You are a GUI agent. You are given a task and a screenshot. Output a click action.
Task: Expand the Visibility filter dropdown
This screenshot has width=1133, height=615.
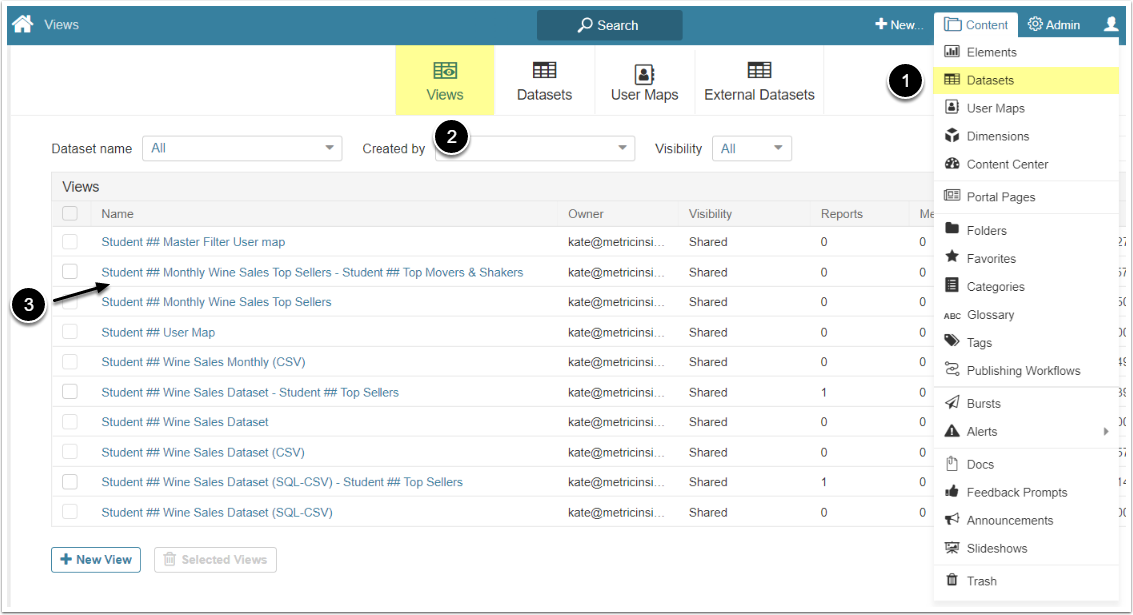(x=751, y=149)
